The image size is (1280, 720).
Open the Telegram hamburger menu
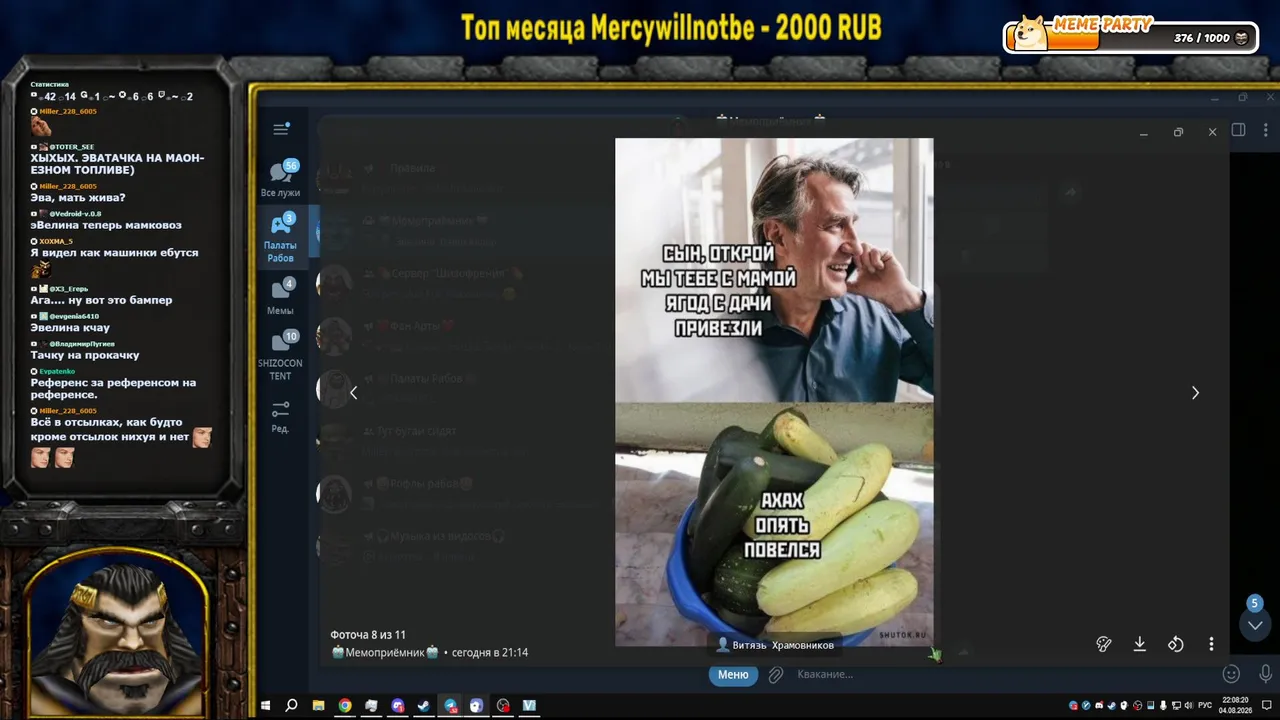[x=281, y=129]
